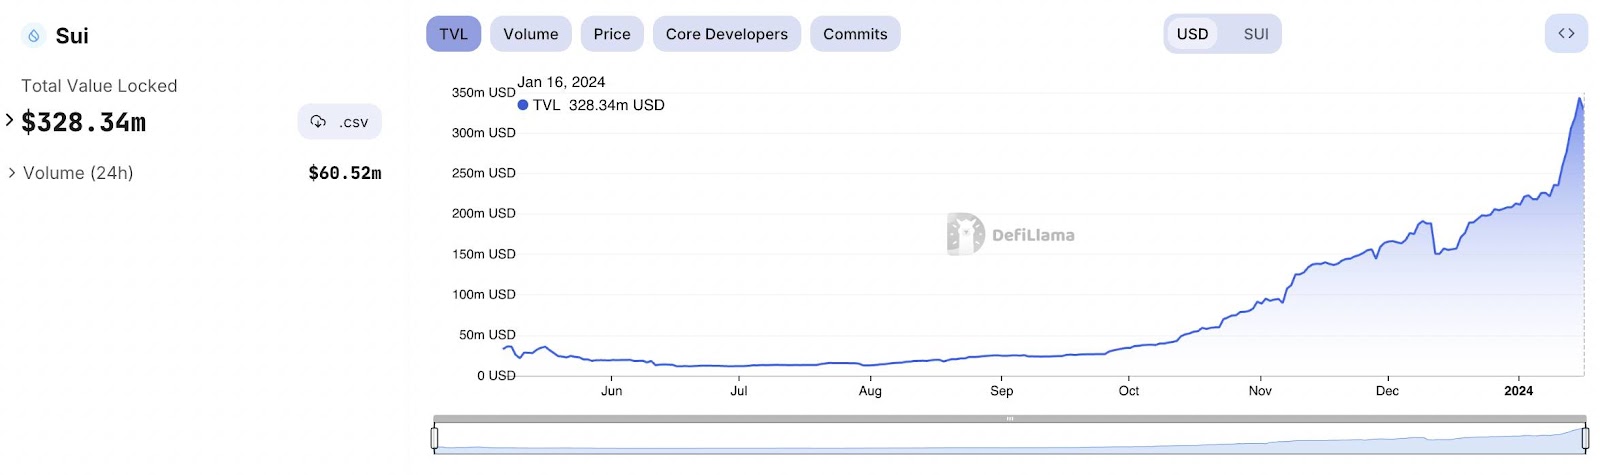Click the $328.34m TVL value
This screenshot has width=1600, height=475.
84,122
